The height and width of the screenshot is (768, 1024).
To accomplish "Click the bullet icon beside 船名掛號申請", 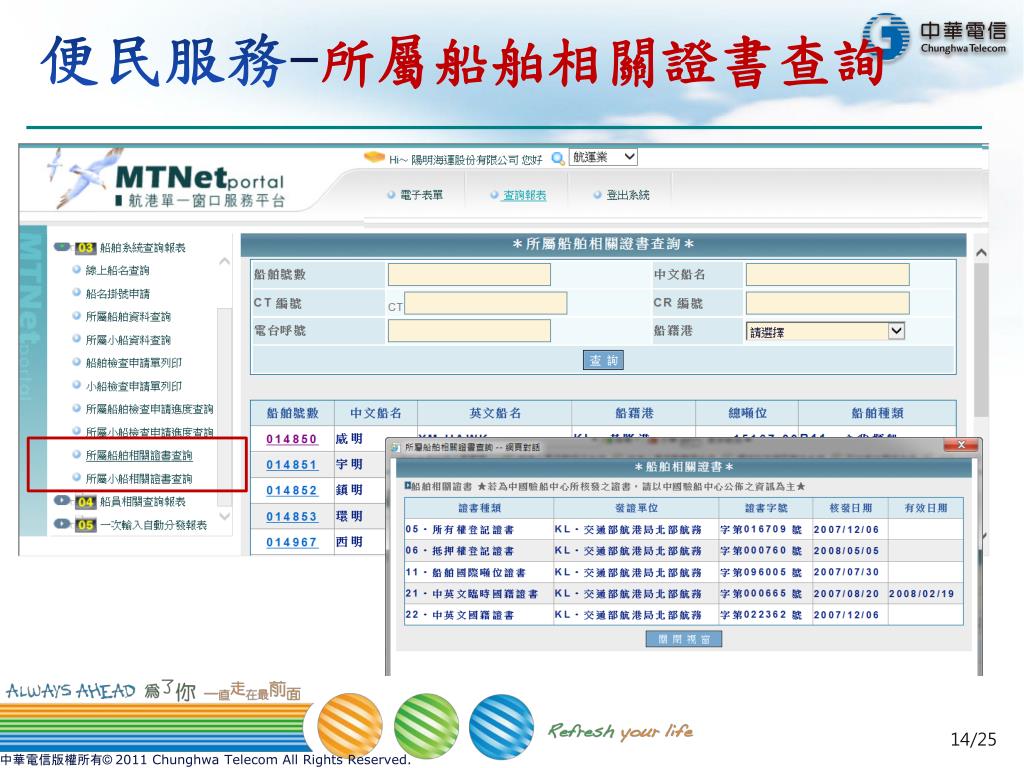I will (76, 293).
